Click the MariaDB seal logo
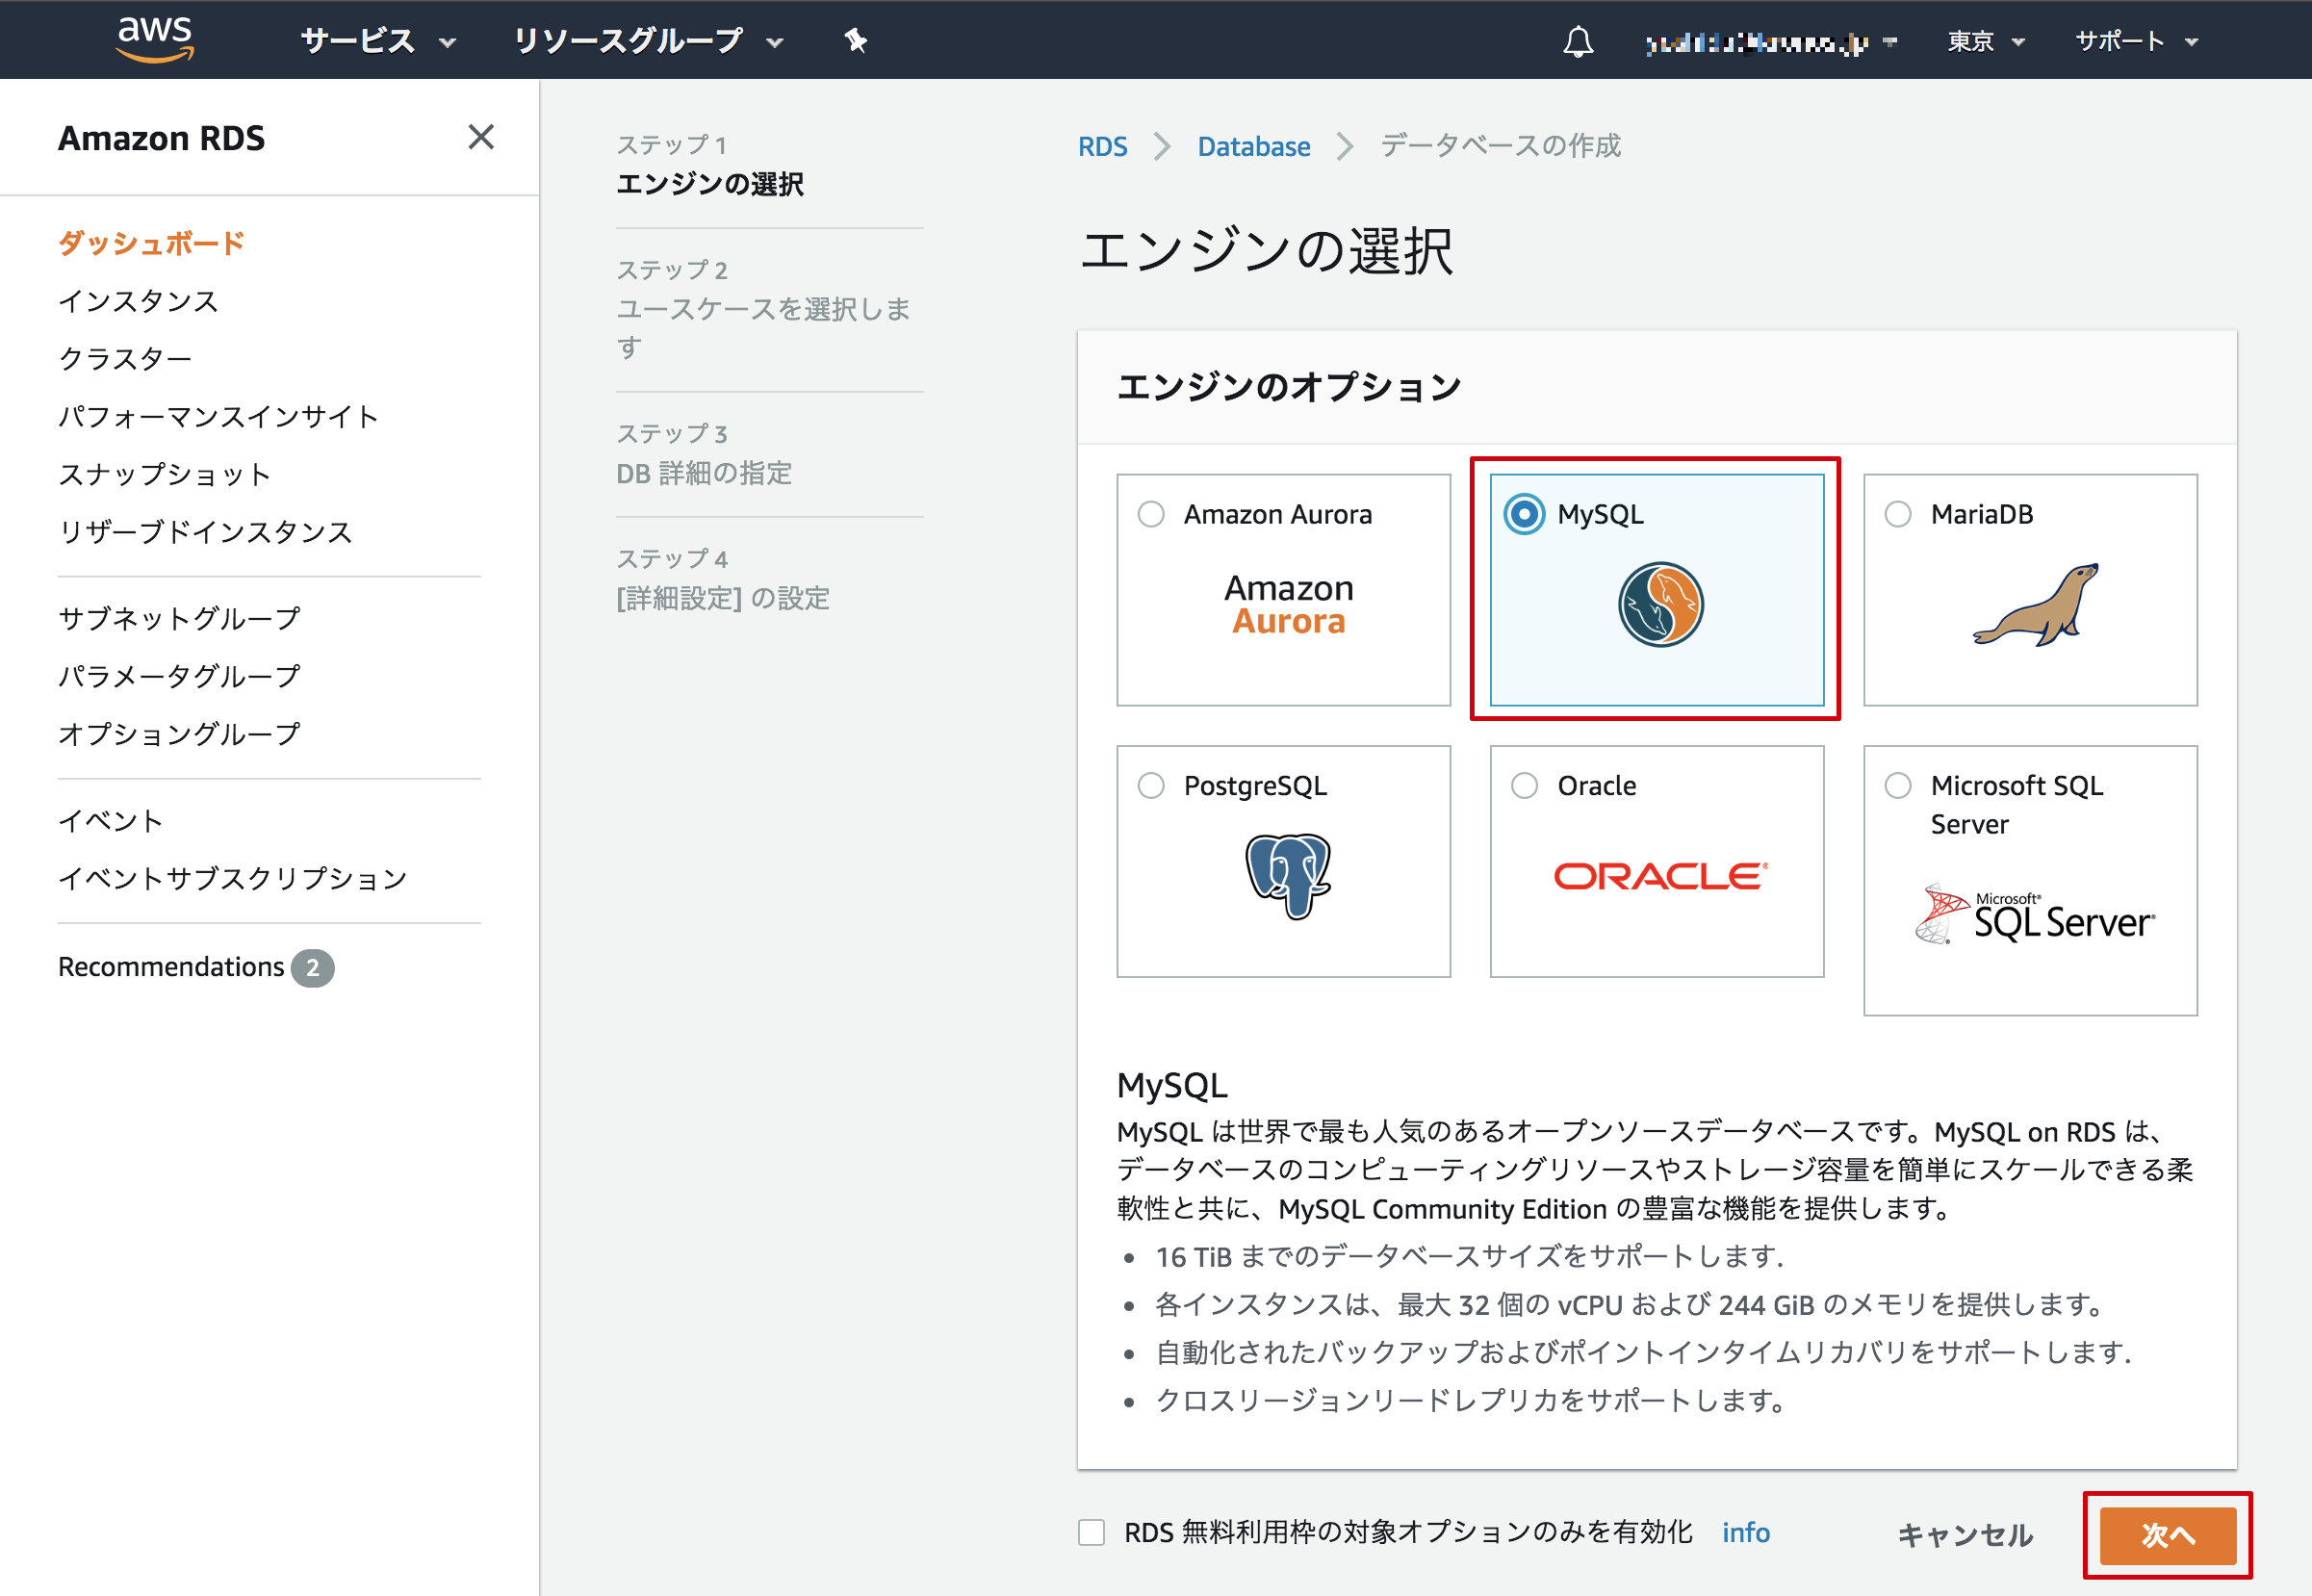Image resolution: width=2312 pixels, height=1596 pixels. (x=2035, y=604)
